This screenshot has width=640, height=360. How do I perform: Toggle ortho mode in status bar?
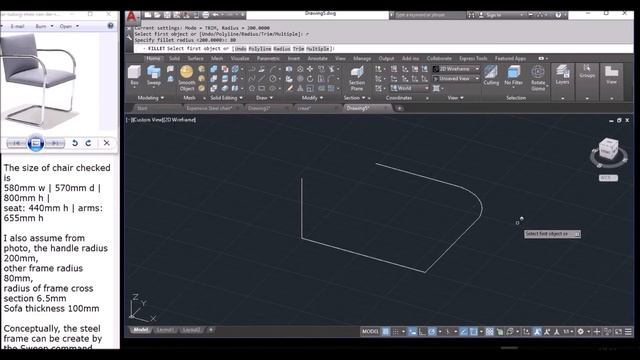[x=422, y=331]
